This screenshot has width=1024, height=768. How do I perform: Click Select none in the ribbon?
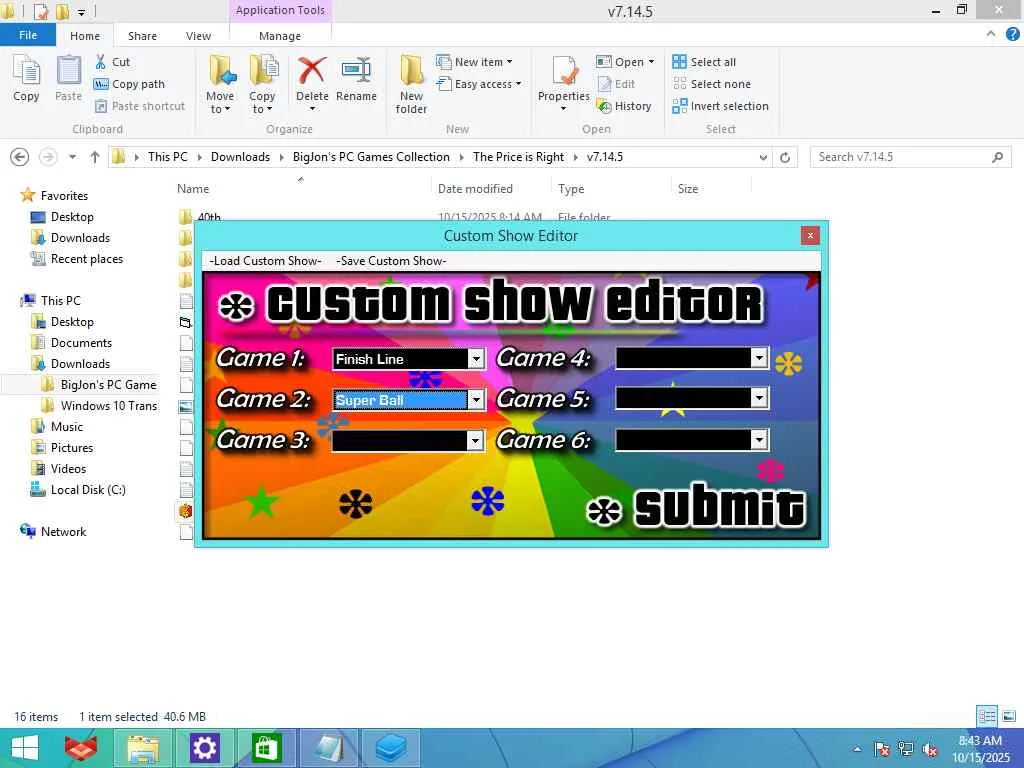tap(712, 84)
